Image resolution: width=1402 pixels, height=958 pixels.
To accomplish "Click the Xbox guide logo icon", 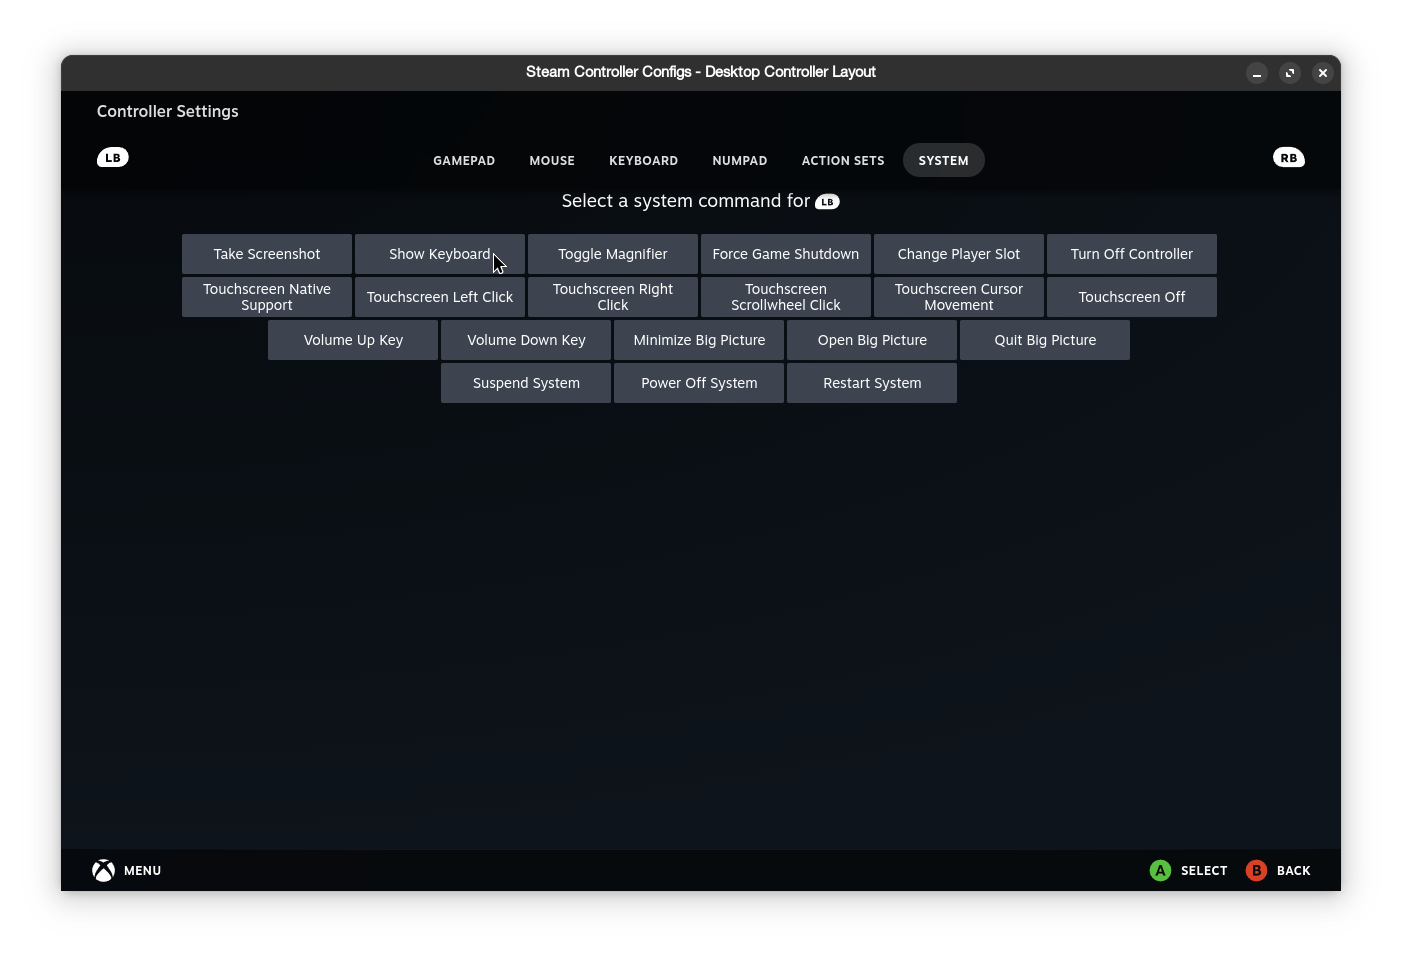I will [x=104, y=871].
